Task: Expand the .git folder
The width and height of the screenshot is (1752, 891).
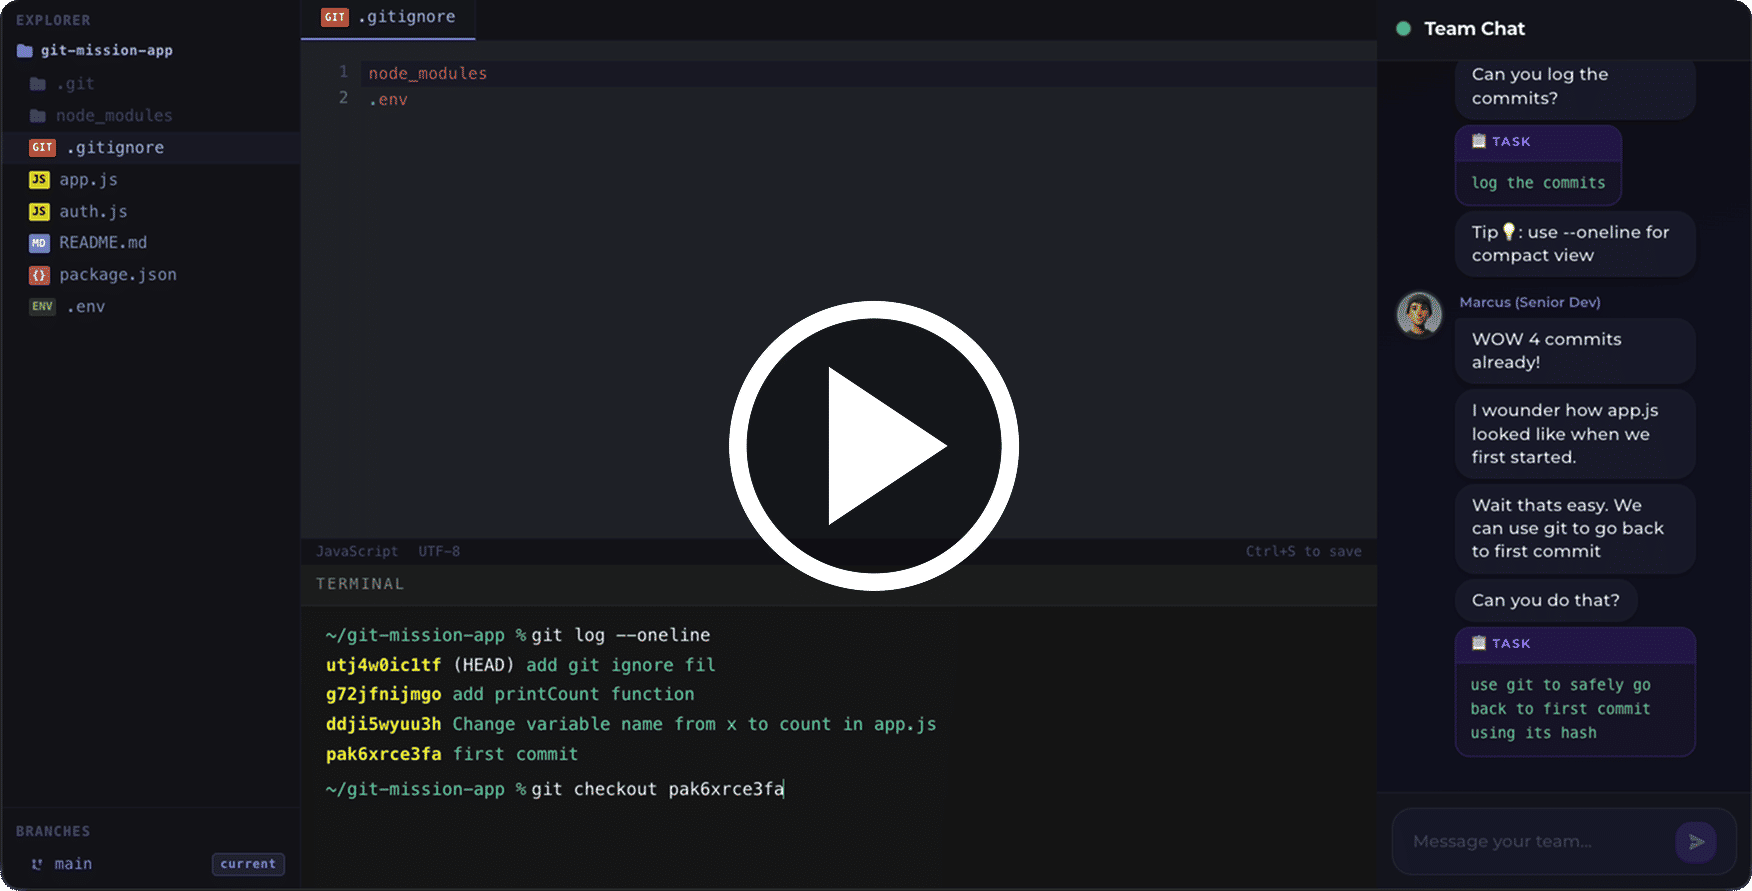Action: 151,84
